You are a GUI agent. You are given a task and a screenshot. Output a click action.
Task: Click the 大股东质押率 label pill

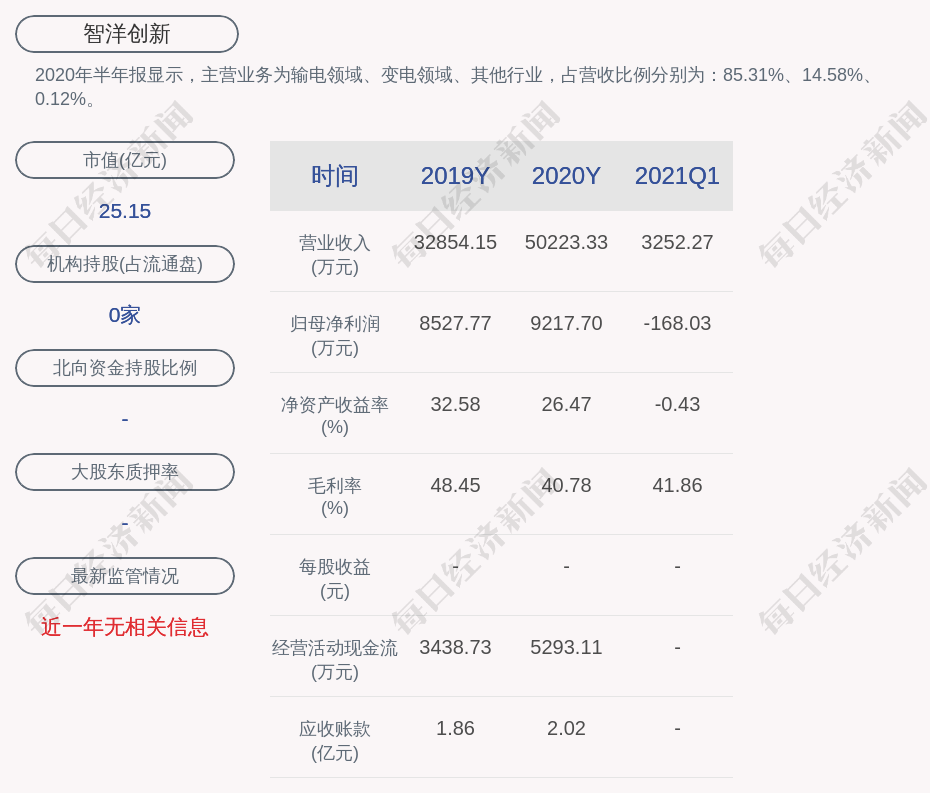[125, 472]
